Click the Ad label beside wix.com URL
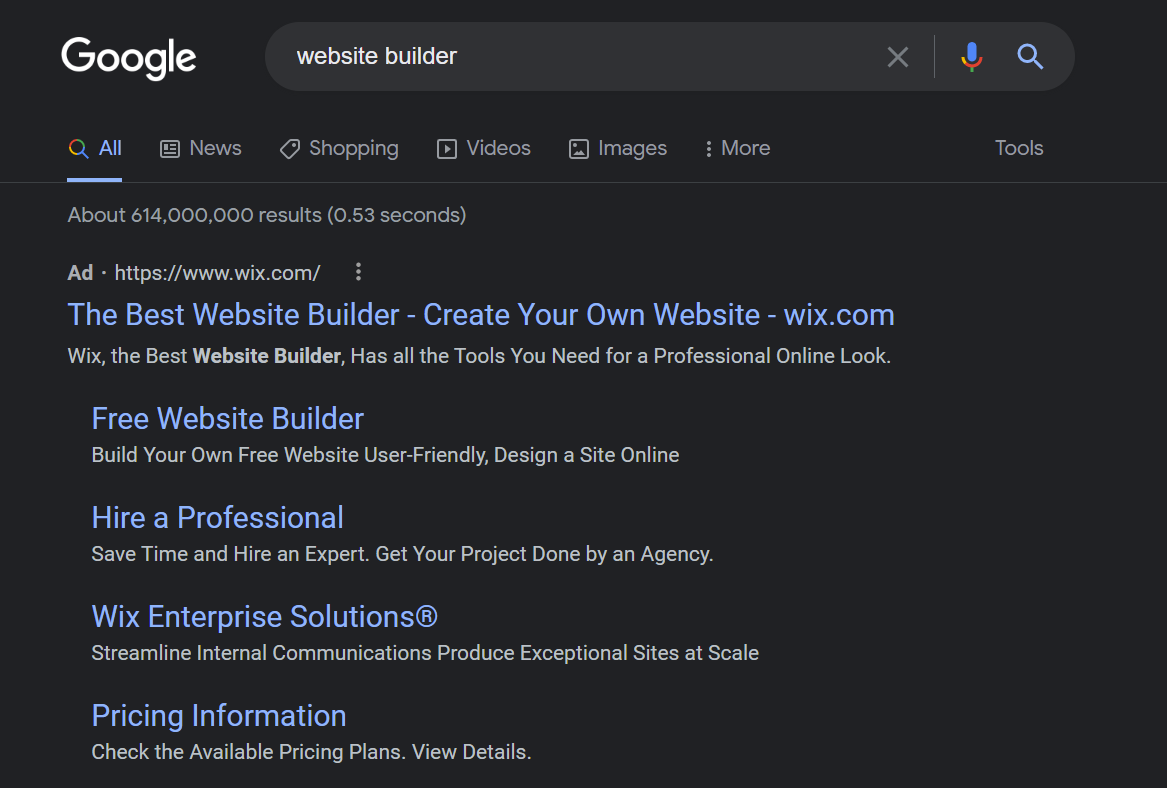The height and width of the screenshot is (788, 1167). click(x=80, y=273)
